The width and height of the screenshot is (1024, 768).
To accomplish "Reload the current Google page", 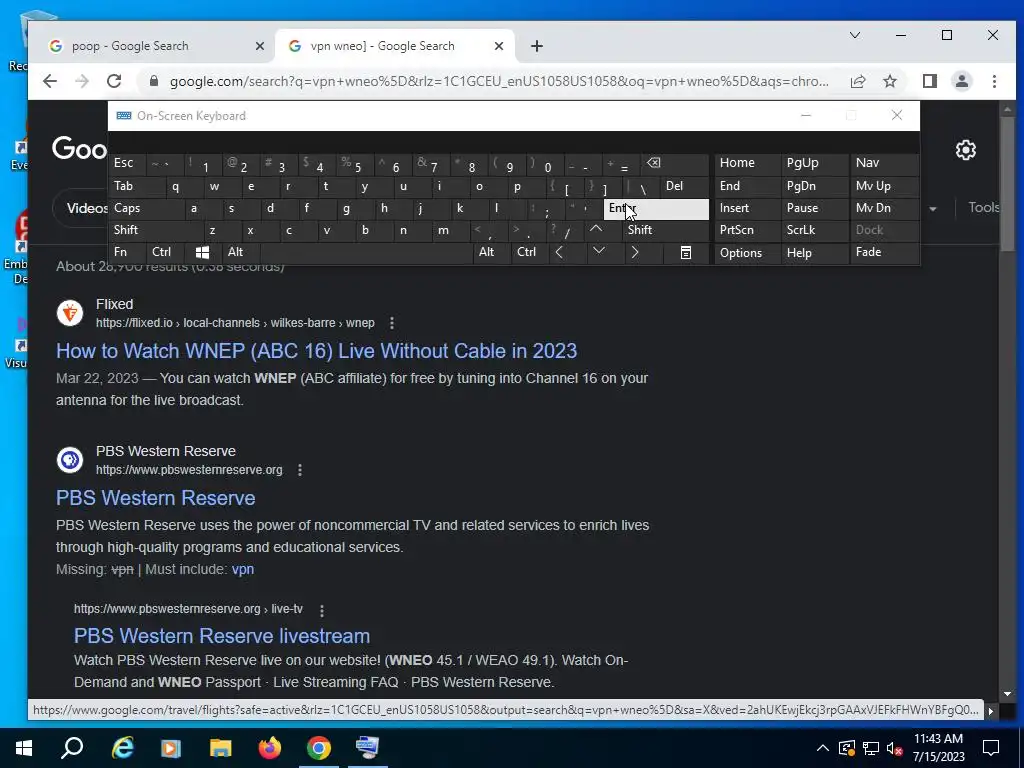I will pyautogui.click(x=114, y=81).
